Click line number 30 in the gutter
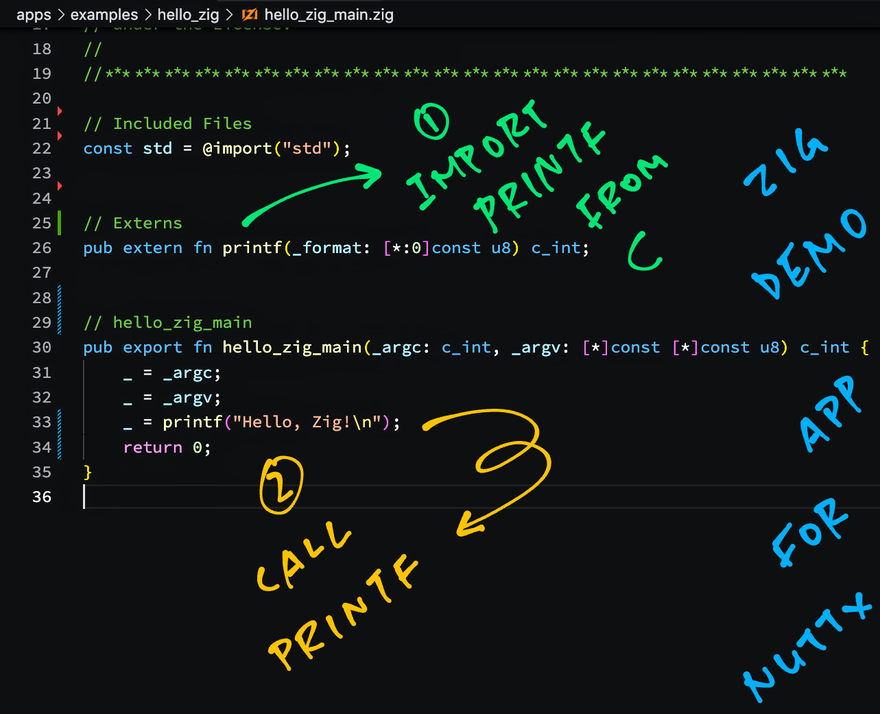The image size is (880, 714). (41, 347)
